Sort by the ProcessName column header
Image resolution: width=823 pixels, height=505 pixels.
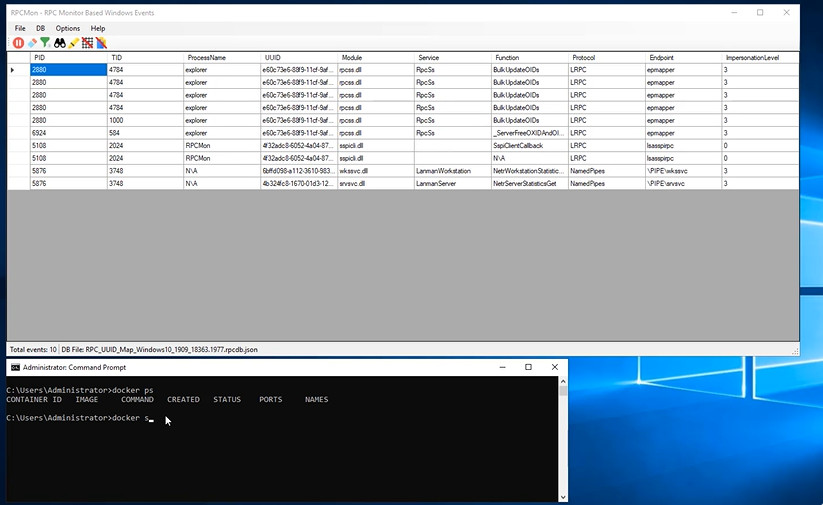tap(222, 58)
